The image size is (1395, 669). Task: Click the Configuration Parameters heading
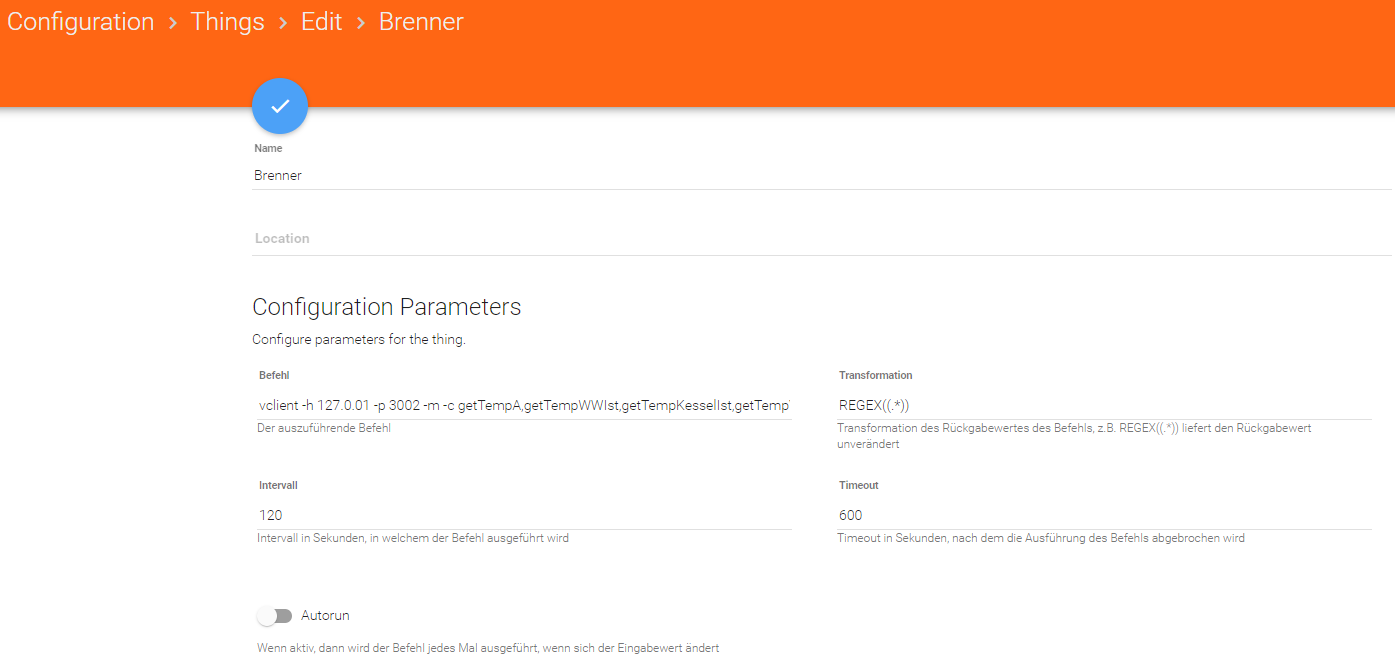[386, 306]
